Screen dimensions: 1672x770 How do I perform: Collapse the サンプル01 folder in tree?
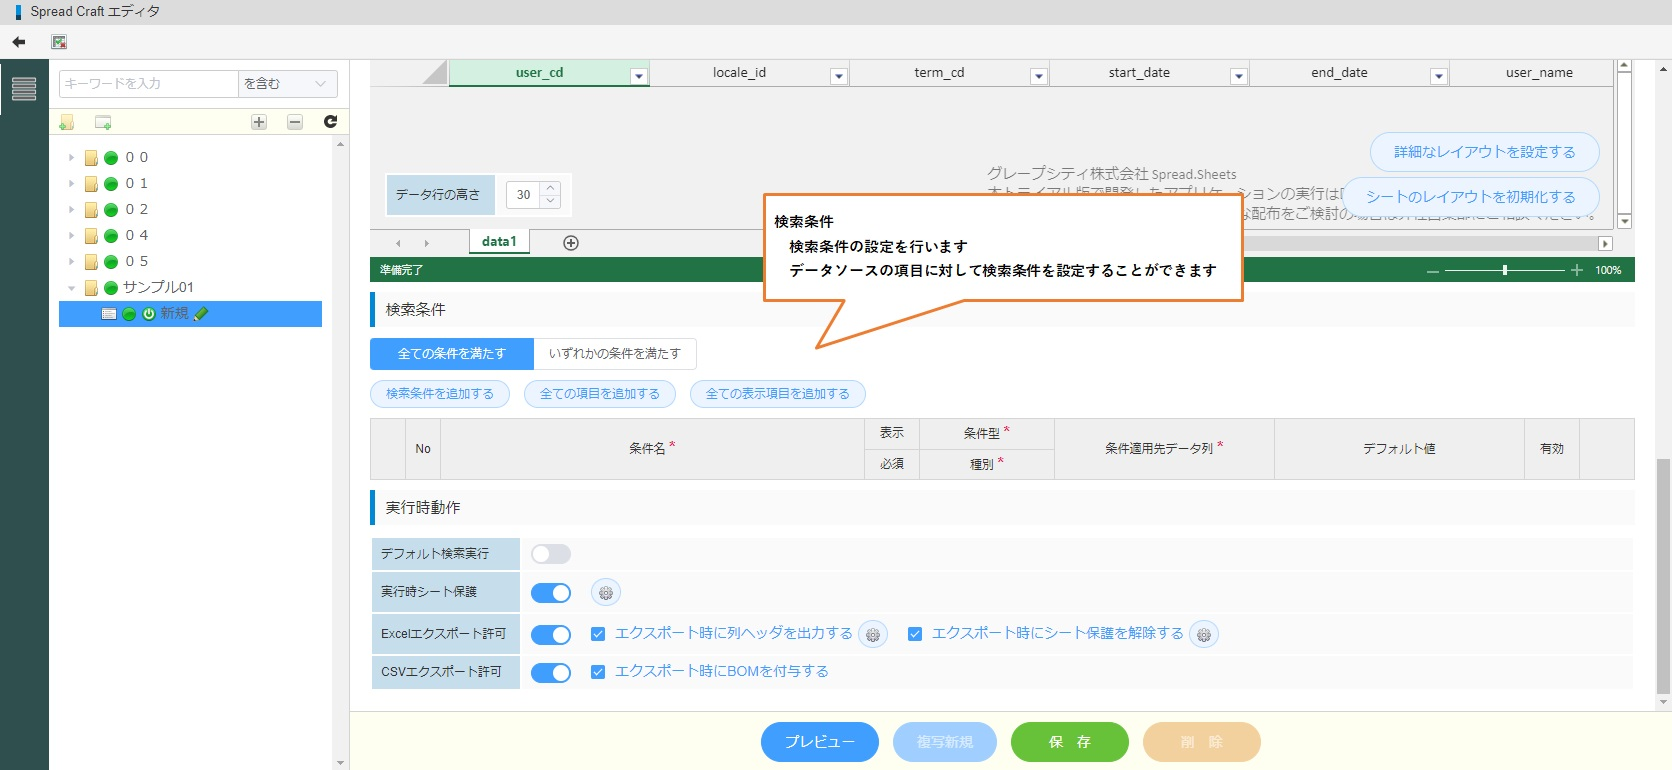[71, 288]
